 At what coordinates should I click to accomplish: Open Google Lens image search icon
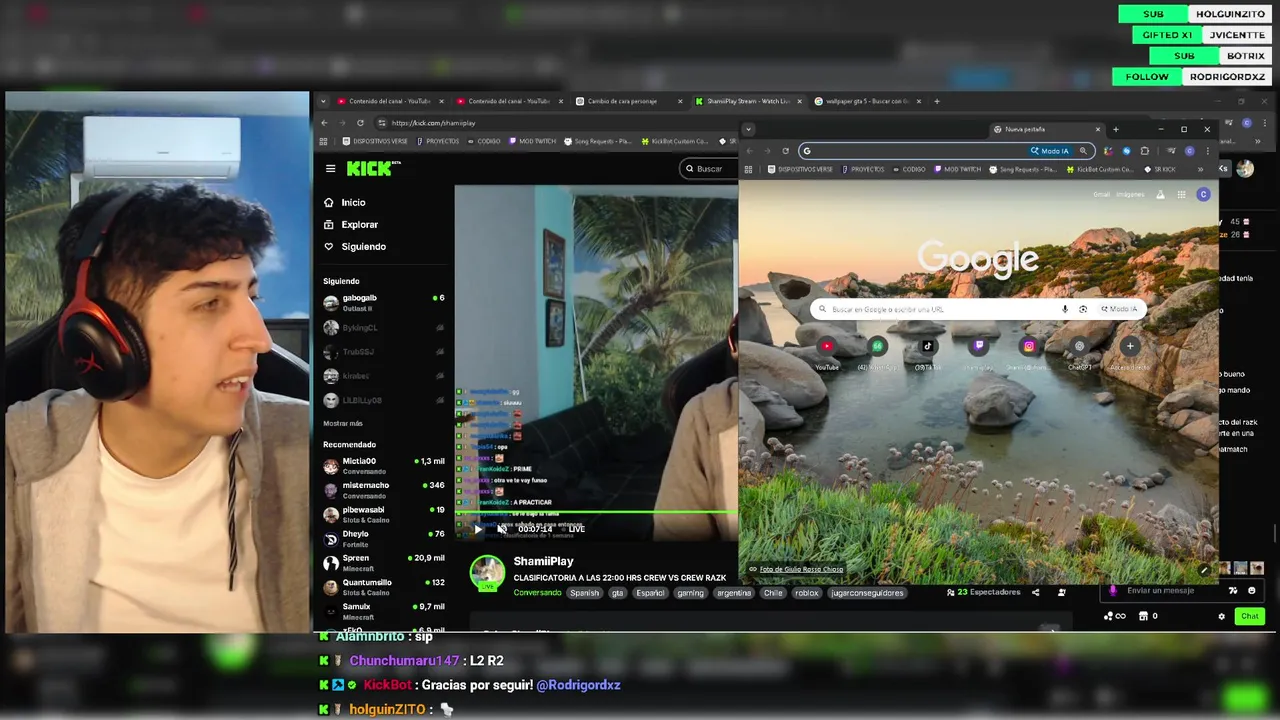click(1083, 309)
